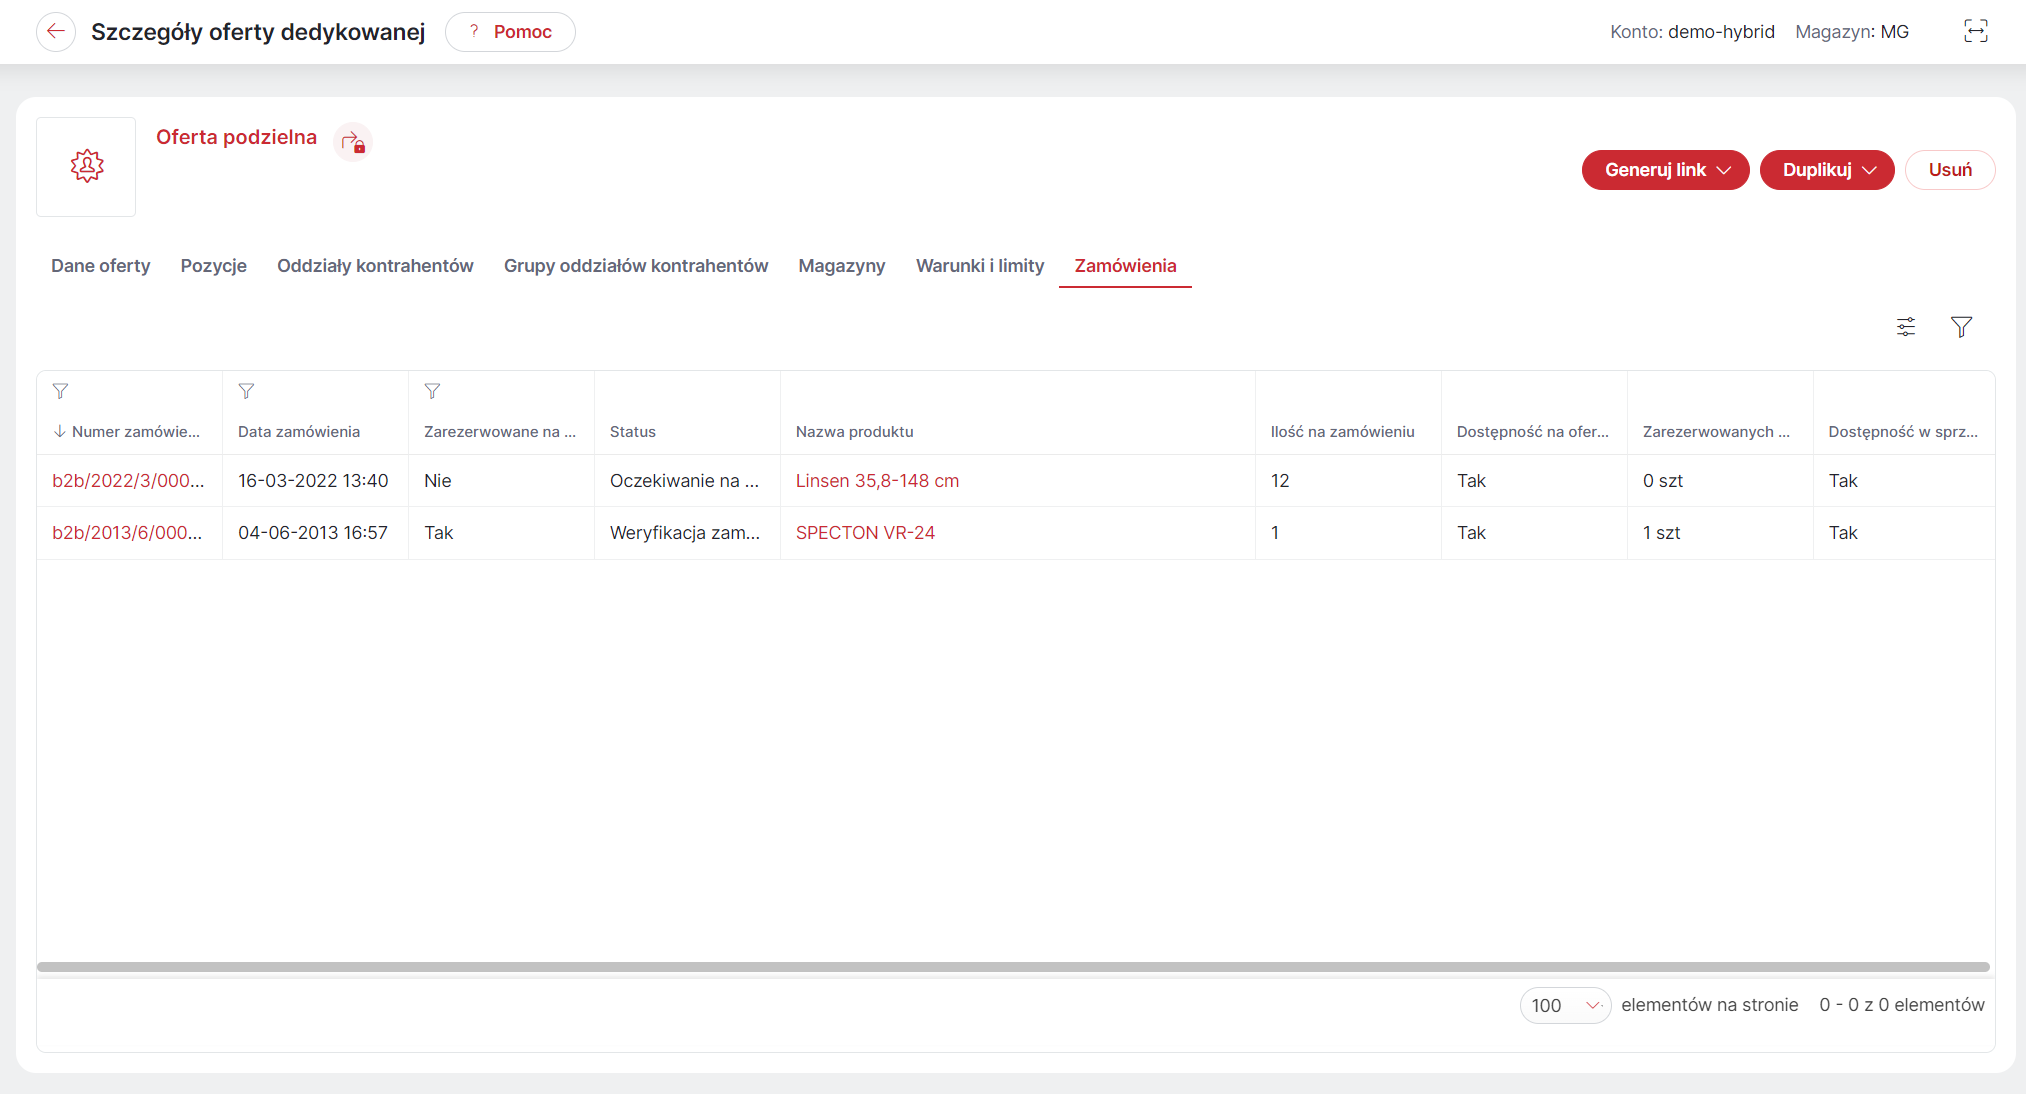Click Magazyn: MG label
Viewport: 2026px width, 1094px height.
[1852, 32]
